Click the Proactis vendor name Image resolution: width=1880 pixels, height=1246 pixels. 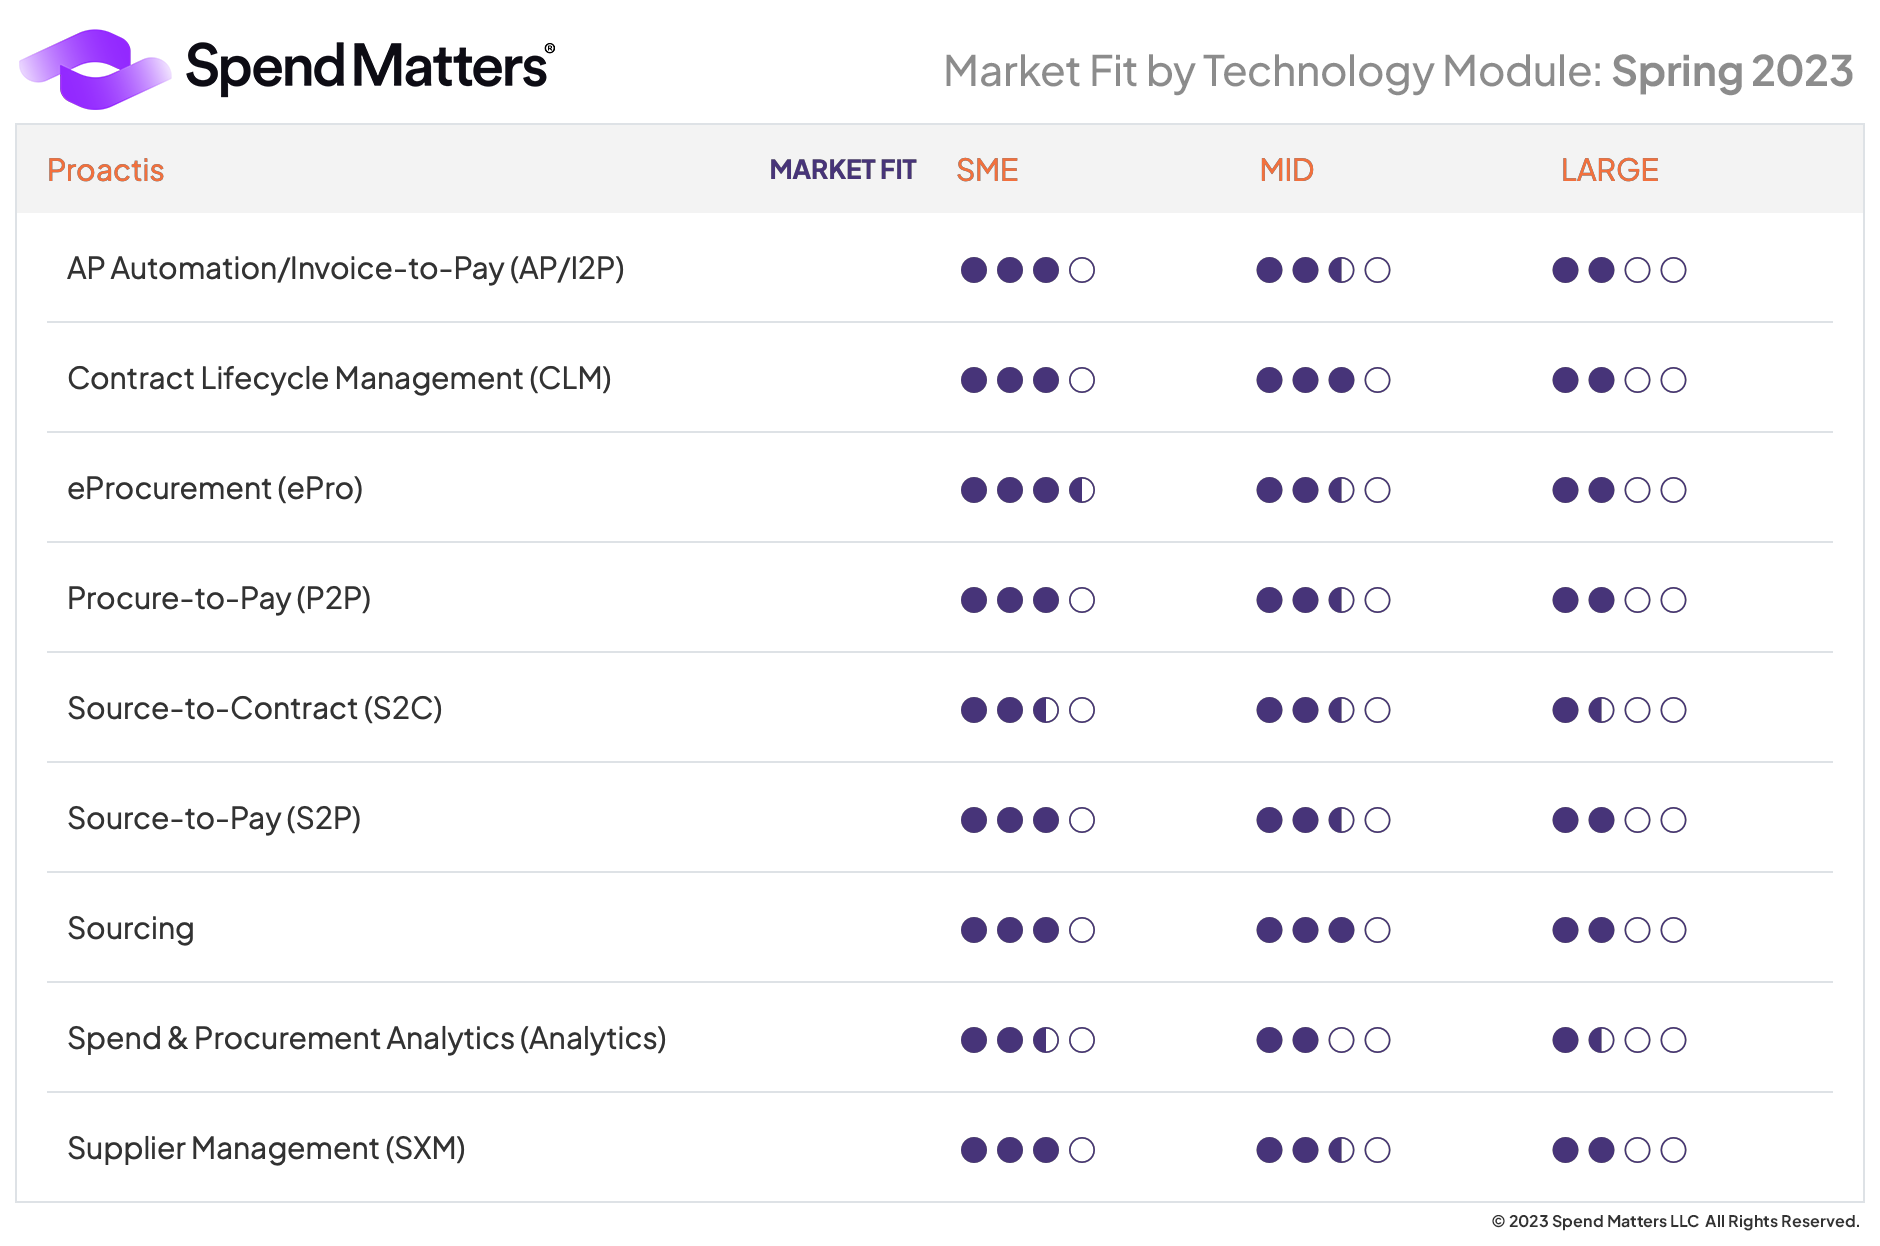105,170
